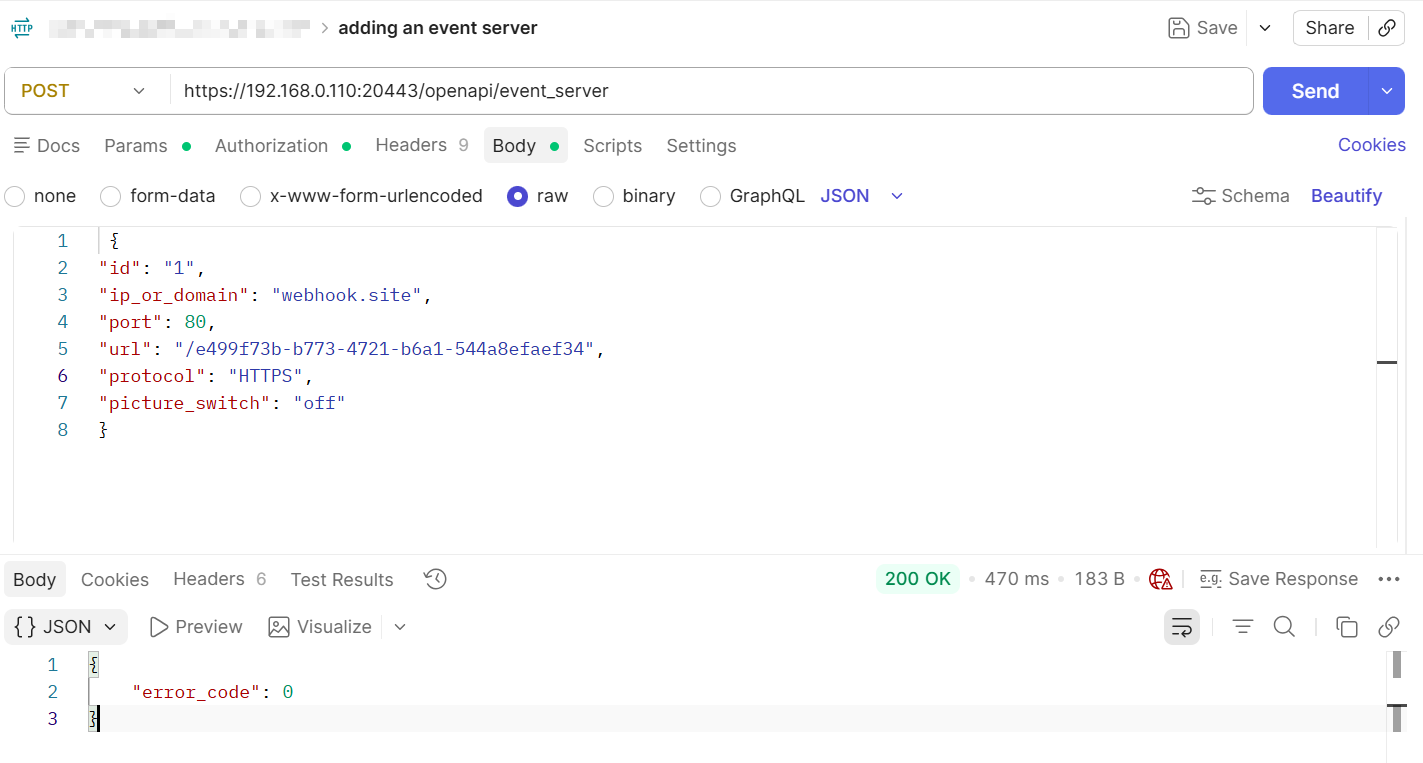Click the Share button
This screenshot has height=763, width=1423.
1330,28
